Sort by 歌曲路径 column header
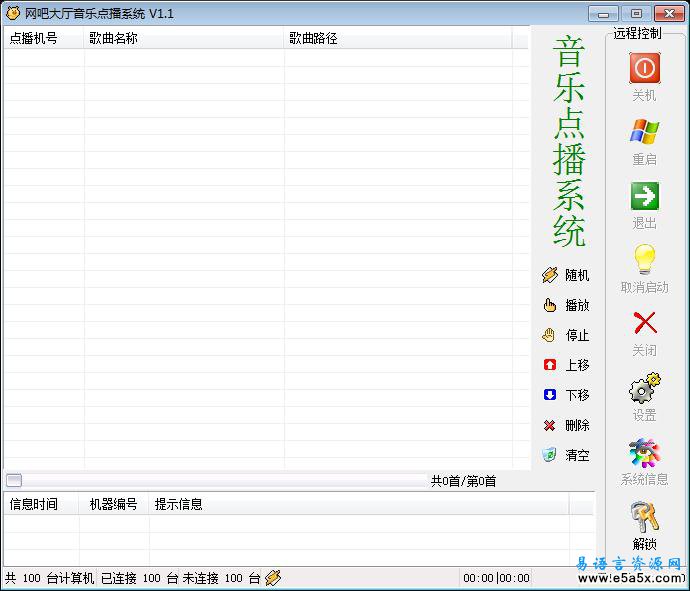 click(398, 38)
